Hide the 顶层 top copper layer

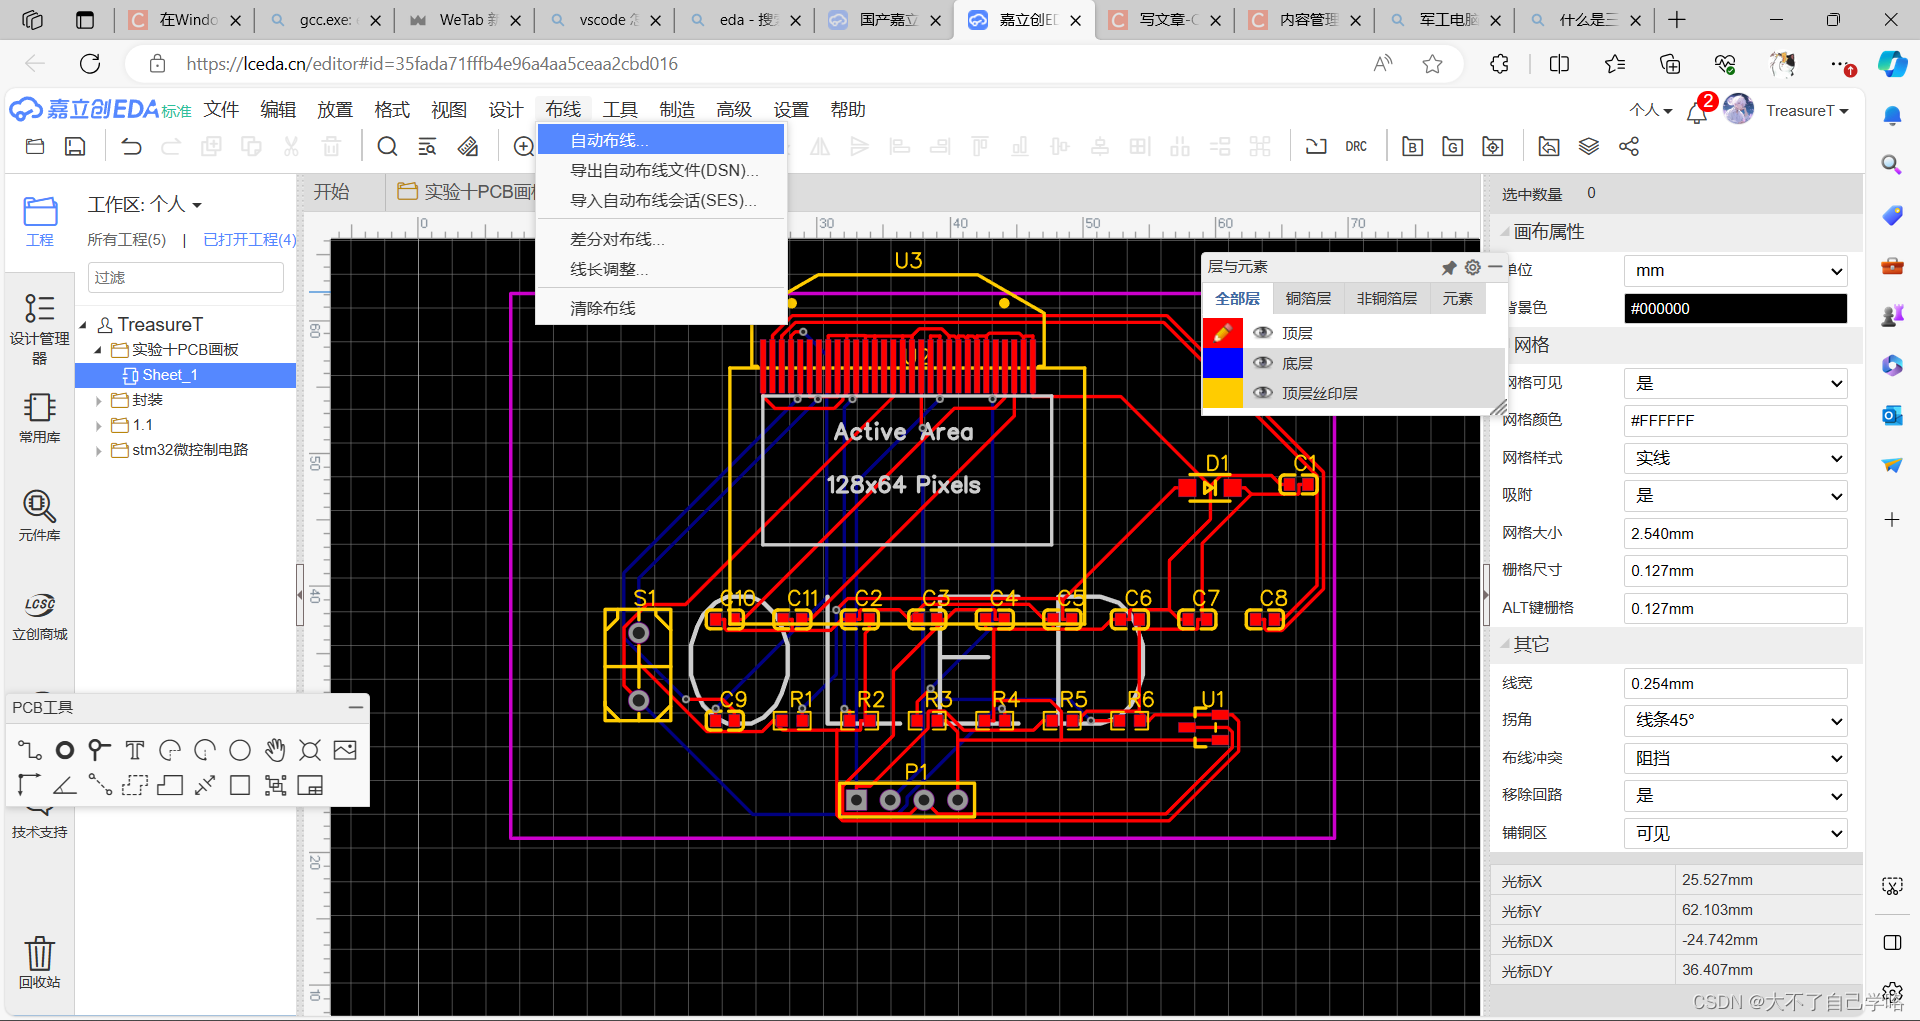(x=1262, y=332)
